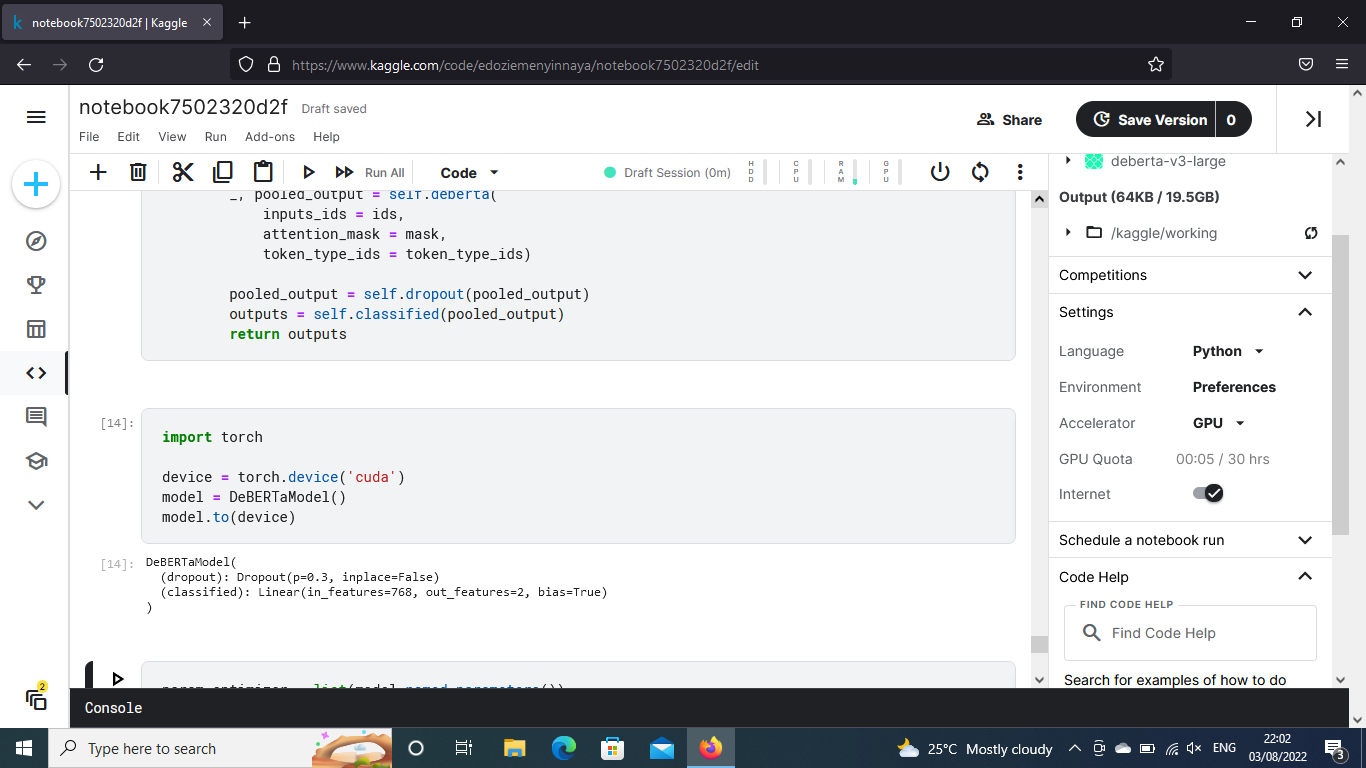This screenshot has height=768, width=1366.
Task: Power off the session with power icon
Action: click(939, 172)
